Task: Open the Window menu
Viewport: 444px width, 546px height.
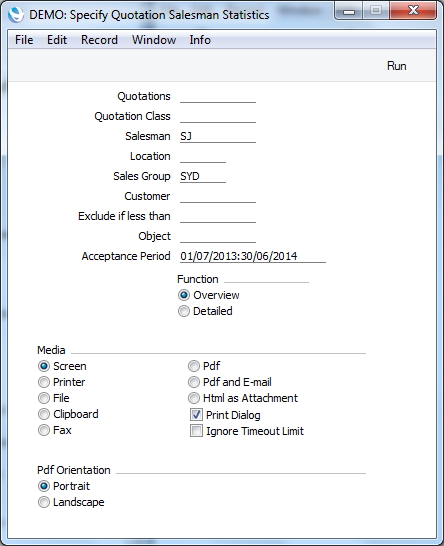Action: click(154, 40)
